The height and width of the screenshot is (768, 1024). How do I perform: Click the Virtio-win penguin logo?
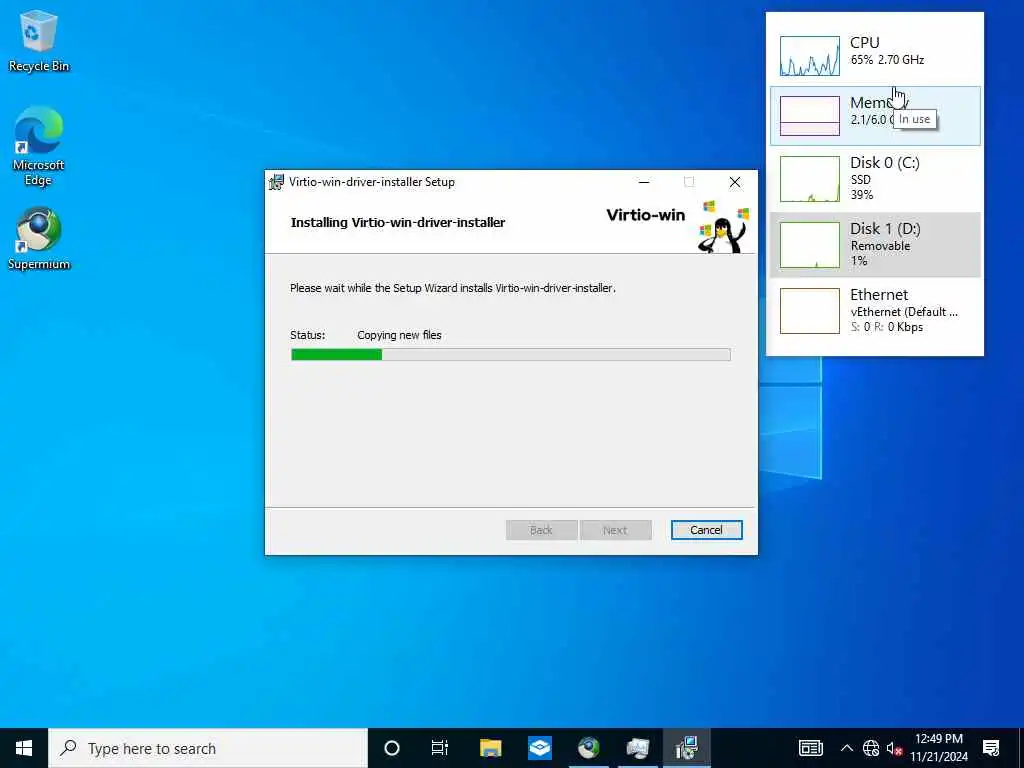[723, 227]
